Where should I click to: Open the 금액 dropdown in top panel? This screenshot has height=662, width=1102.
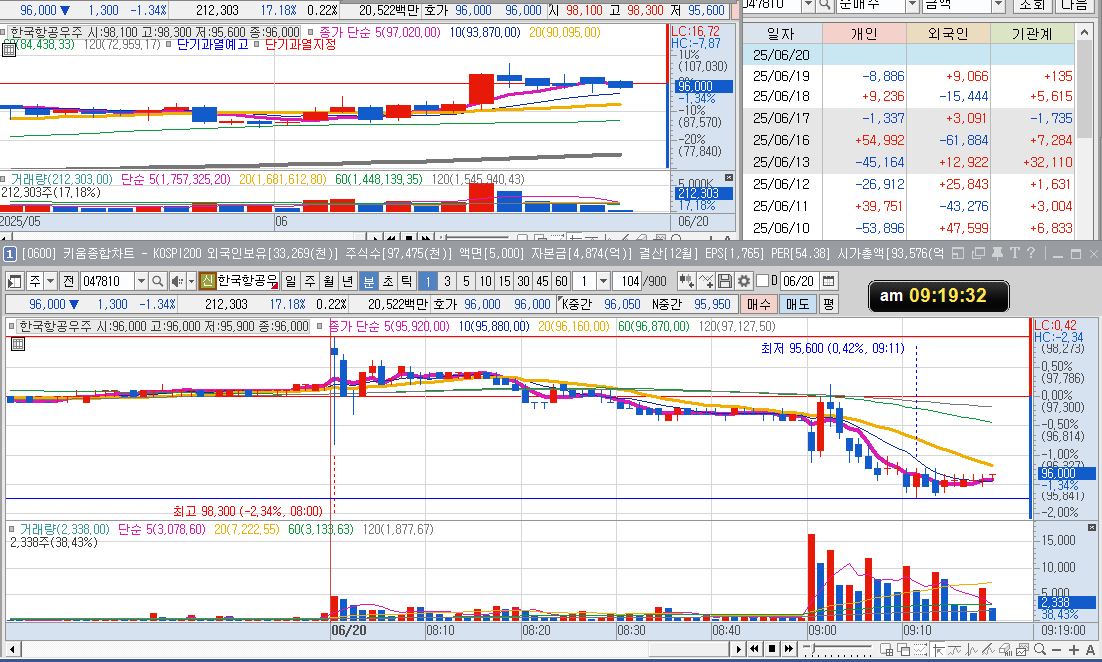click(997, 6)
